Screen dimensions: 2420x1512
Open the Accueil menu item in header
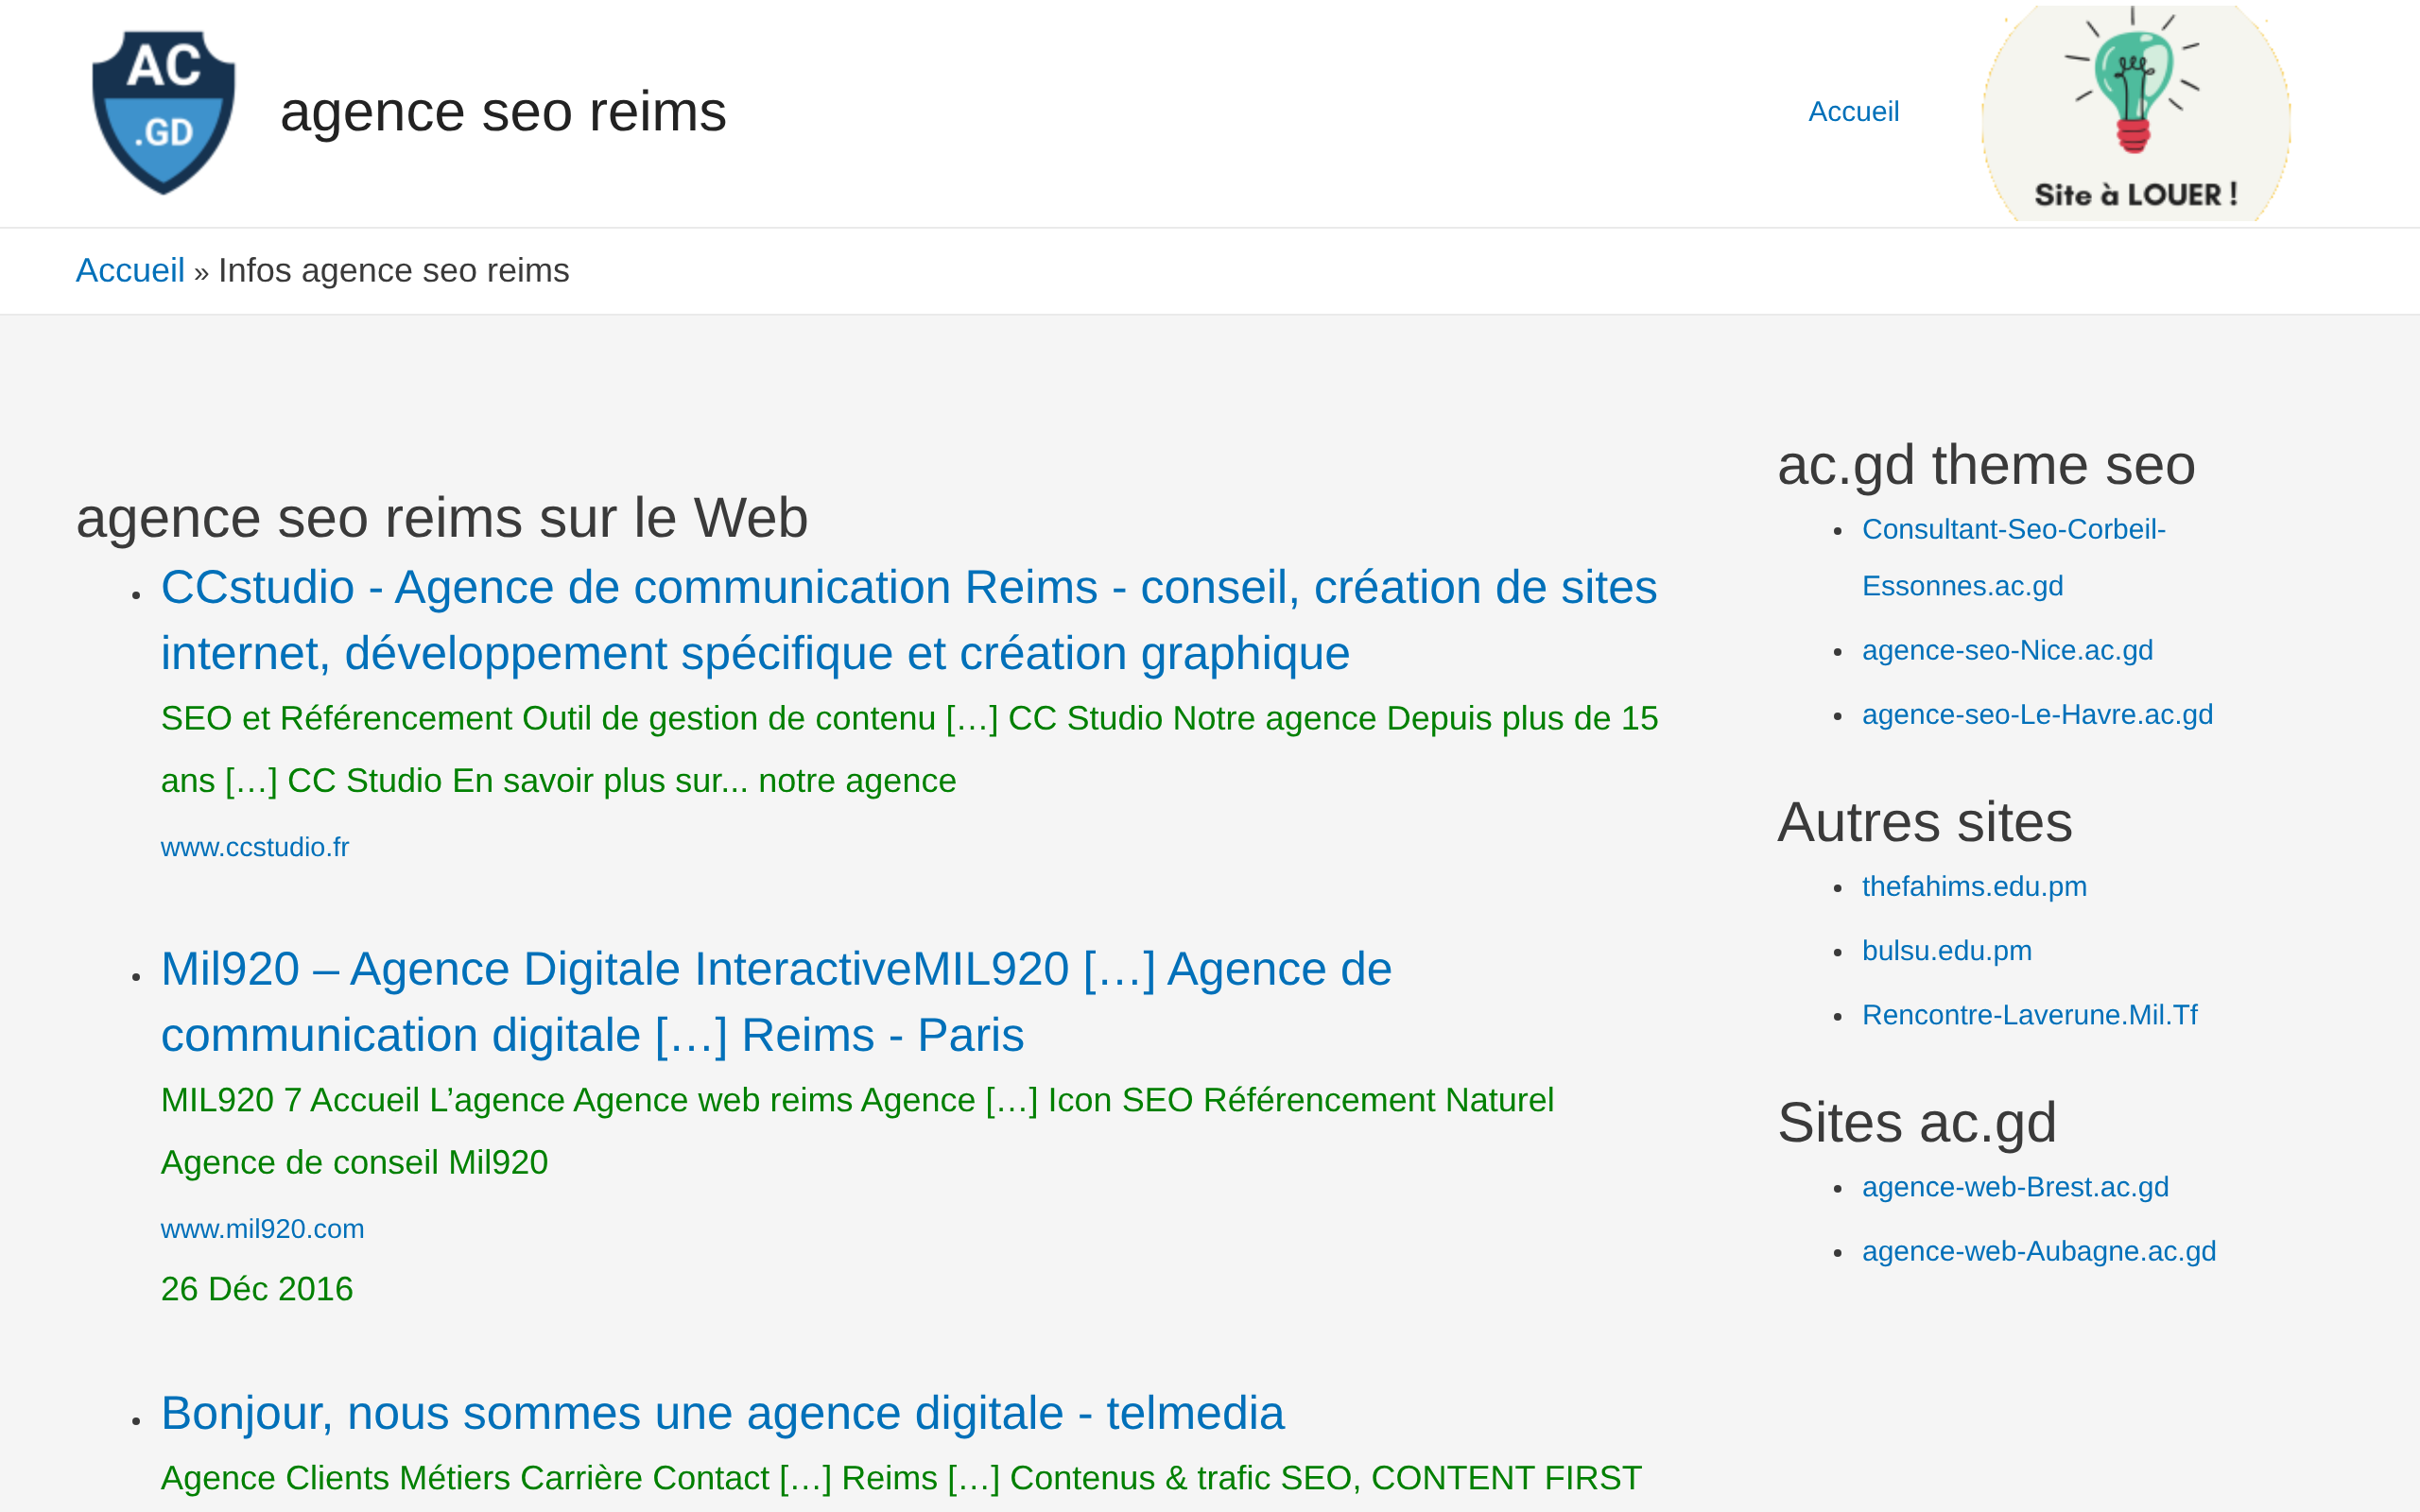[x=1853, y=112]
